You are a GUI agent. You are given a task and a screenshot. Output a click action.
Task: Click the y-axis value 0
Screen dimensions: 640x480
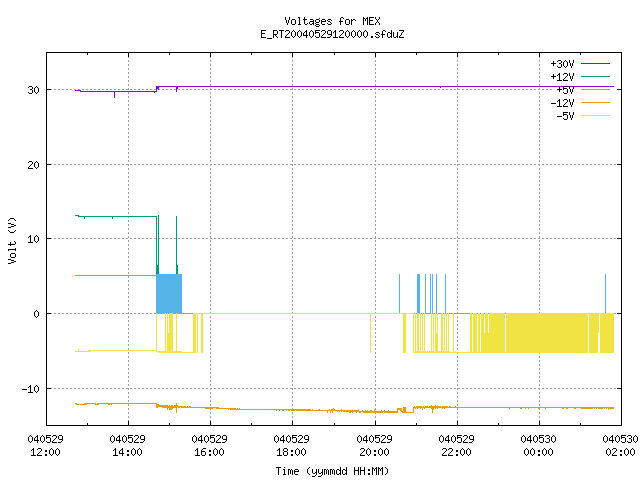(x=37, y=314)
